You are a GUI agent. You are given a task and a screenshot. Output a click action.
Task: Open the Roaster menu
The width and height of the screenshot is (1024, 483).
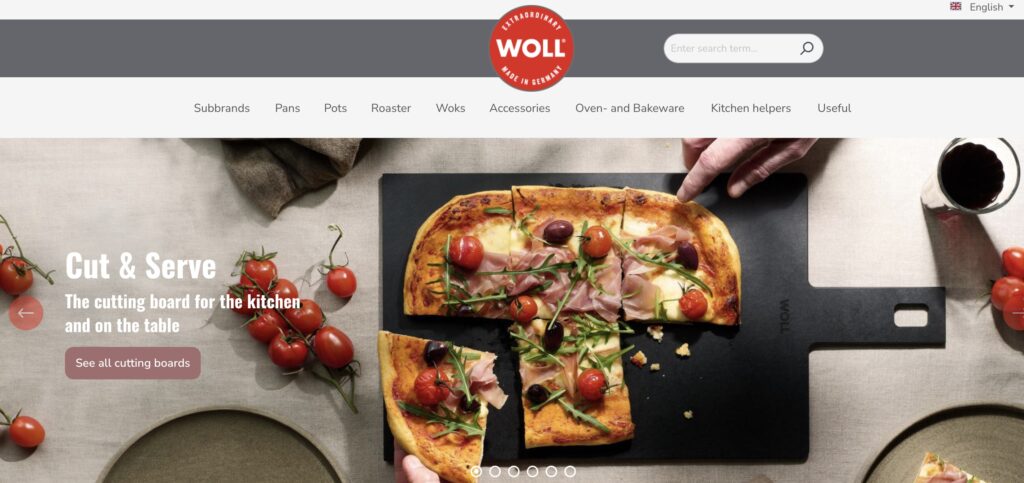point(391,108)
